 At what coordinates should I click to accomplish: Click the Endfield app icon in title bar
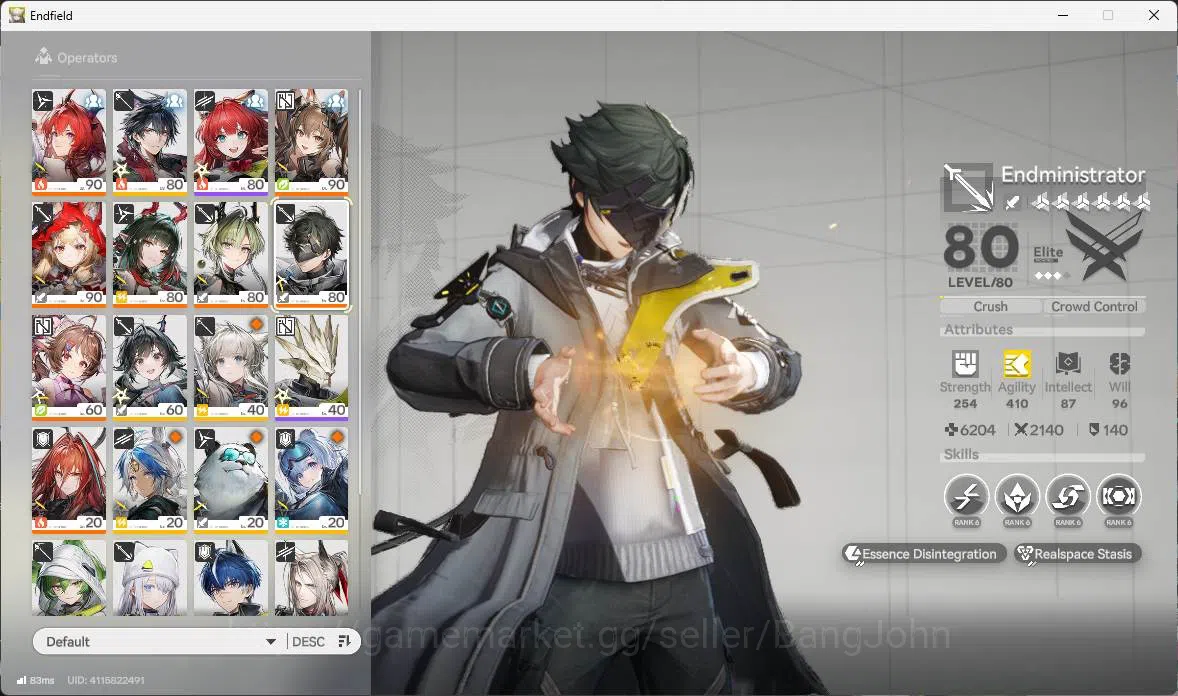click(x=17, y=15)
